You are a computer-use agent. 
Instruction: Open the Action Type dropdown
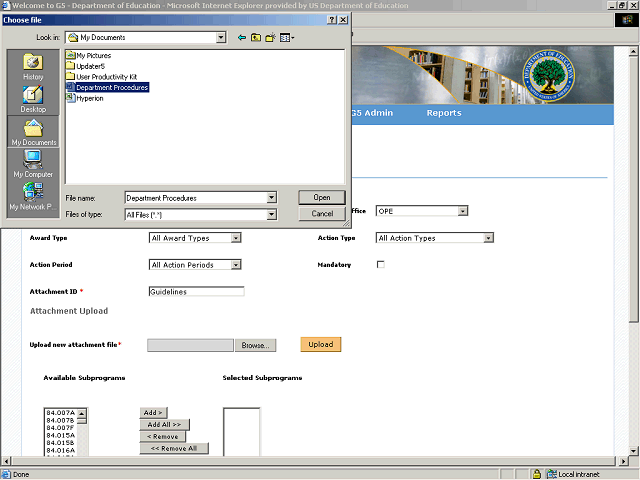(x=435, y=238)
